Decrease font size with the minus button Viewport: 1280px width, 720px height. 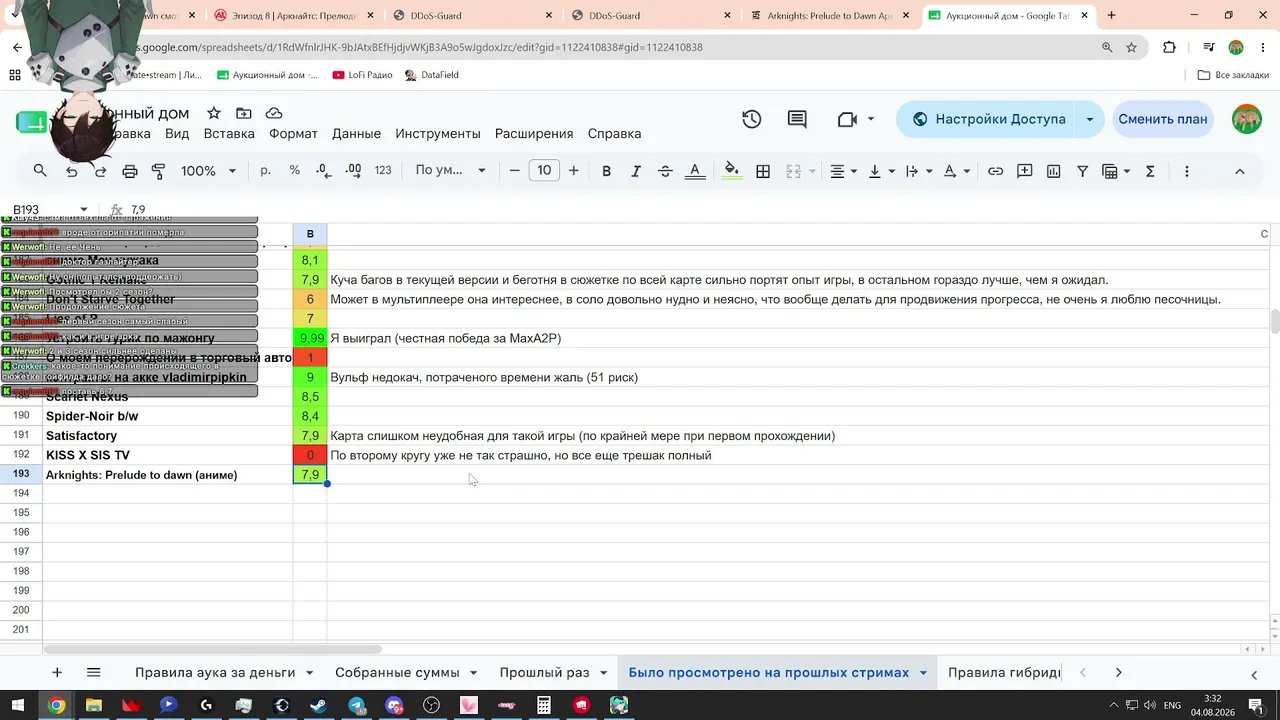(x=514, y=171)
